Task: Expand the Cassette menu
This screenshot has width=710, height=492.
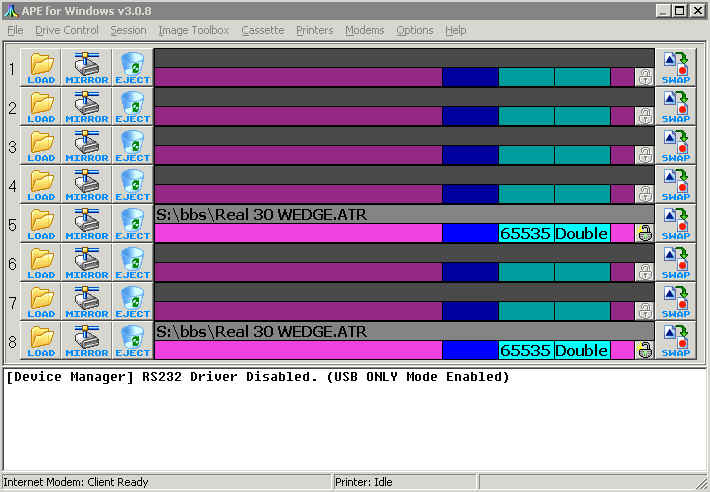Action: click(x=263, y=30)
